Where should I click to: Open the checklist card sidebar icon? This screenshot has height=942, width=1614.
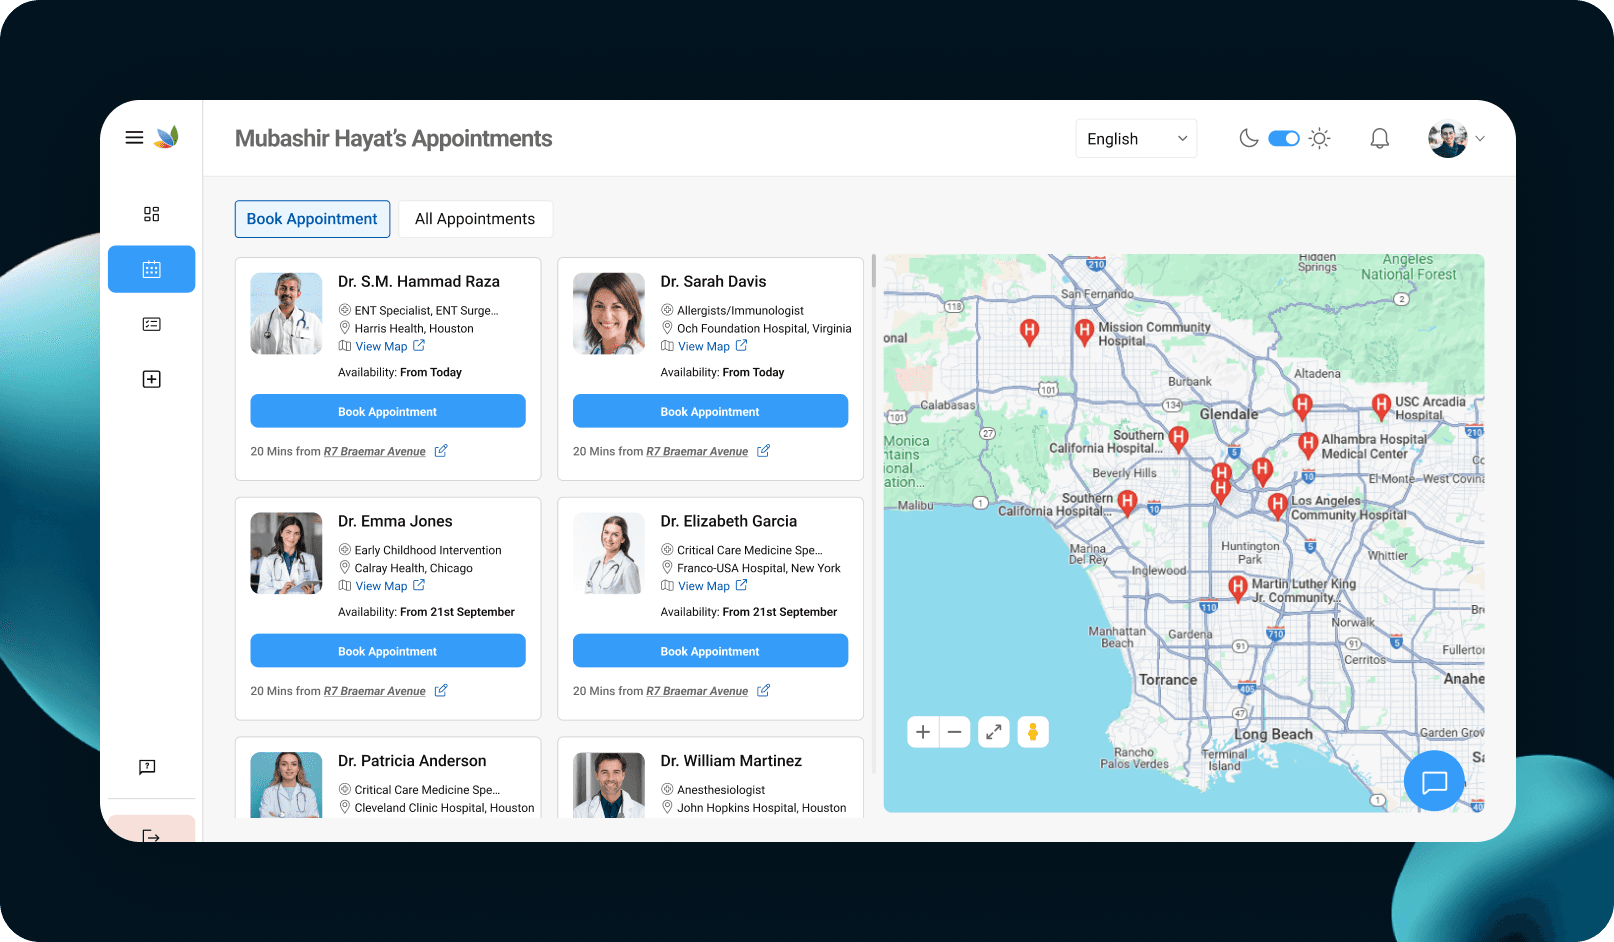click(151, 324)
